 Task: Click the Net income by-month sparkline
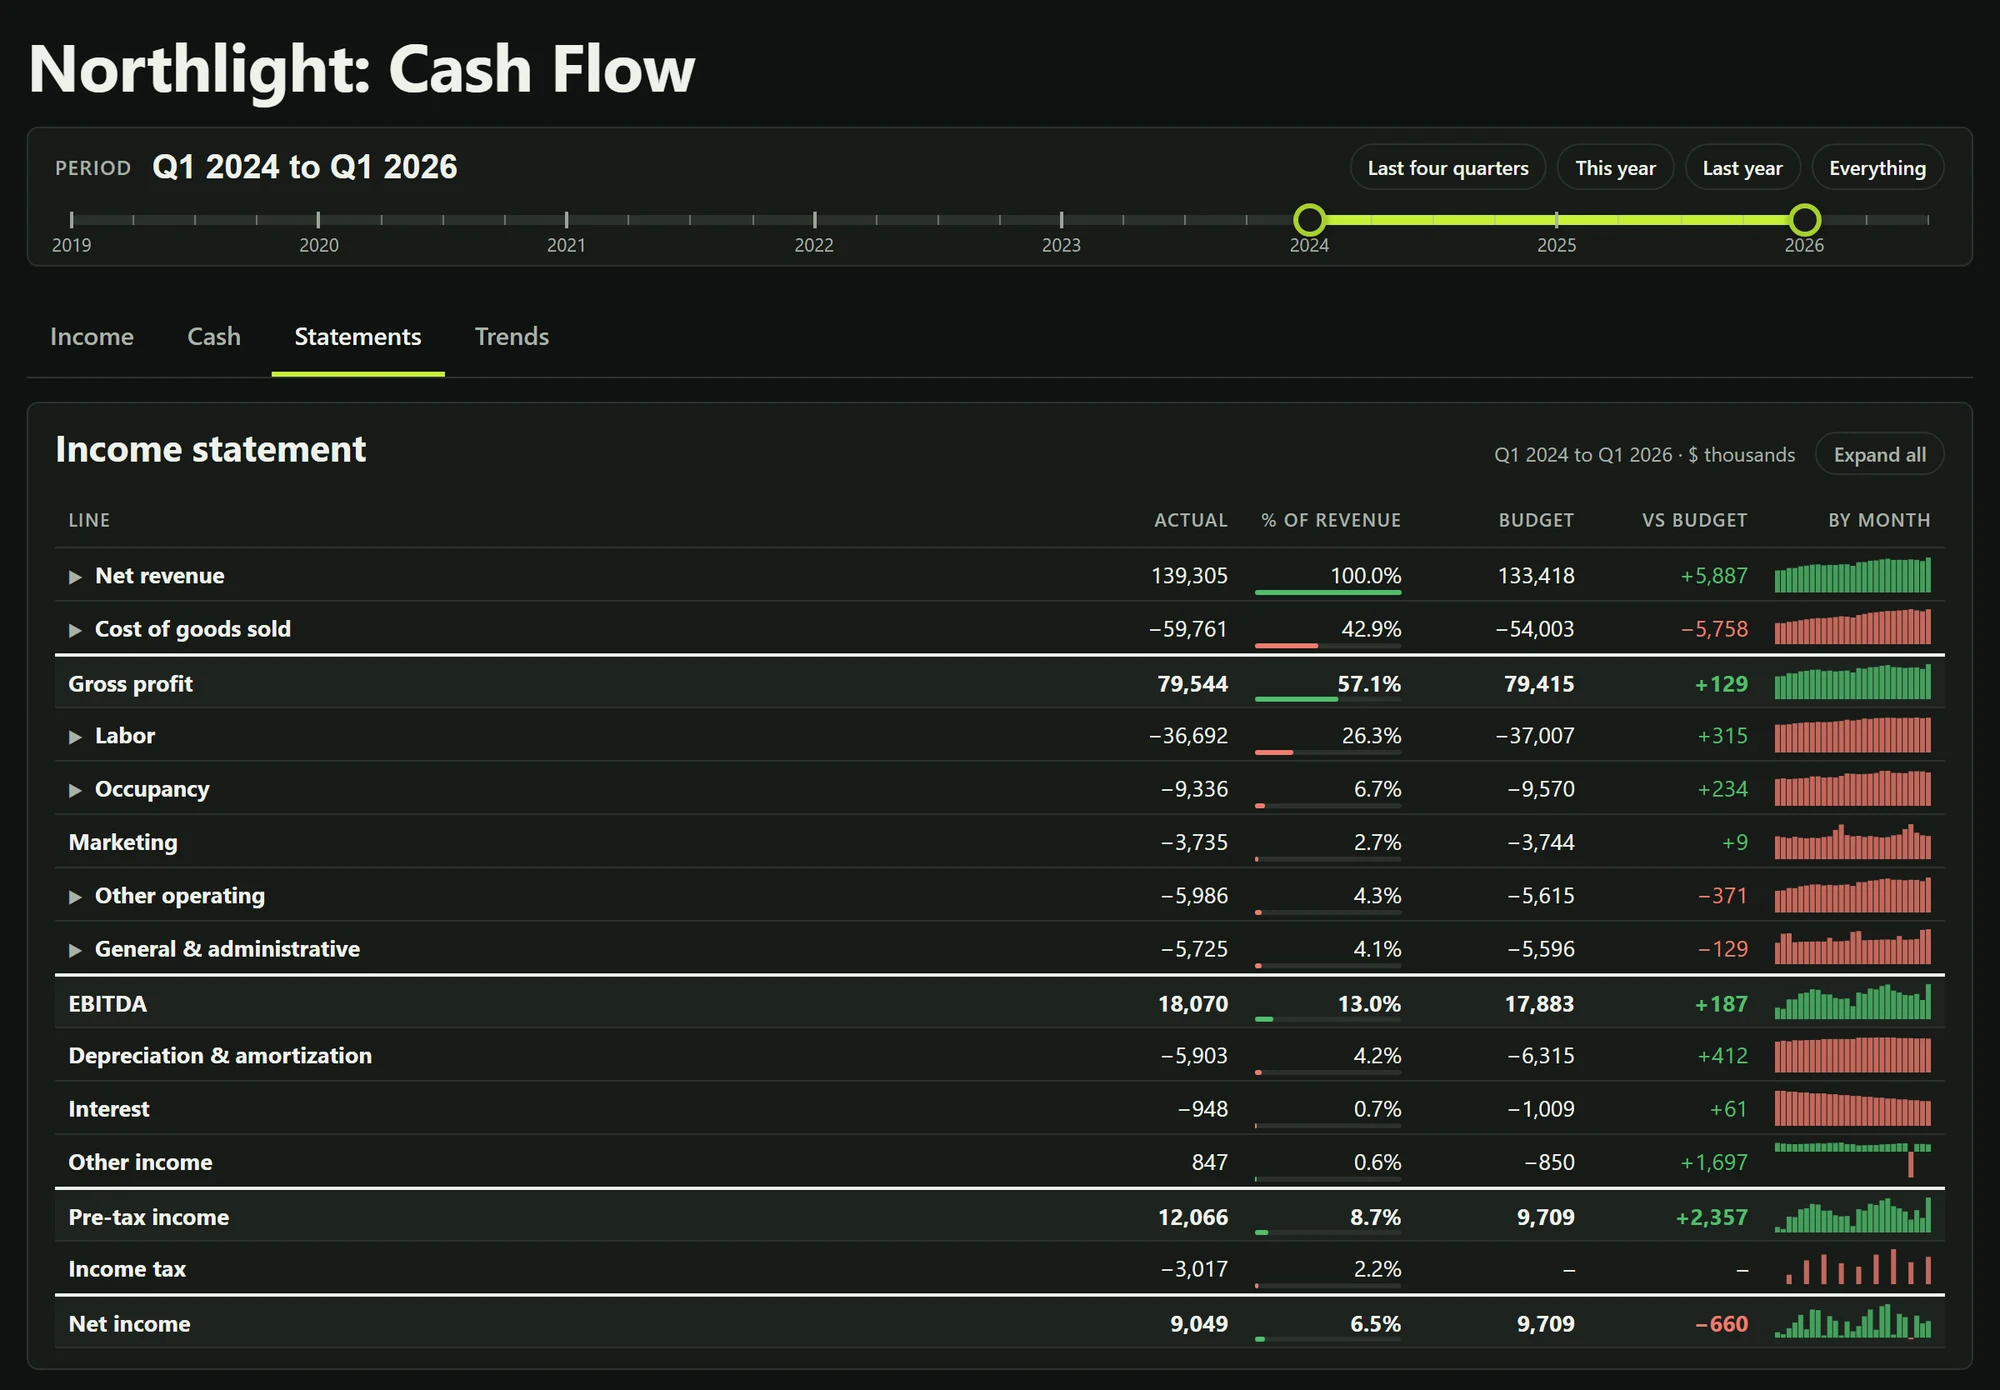(x=1852, y=1321)
